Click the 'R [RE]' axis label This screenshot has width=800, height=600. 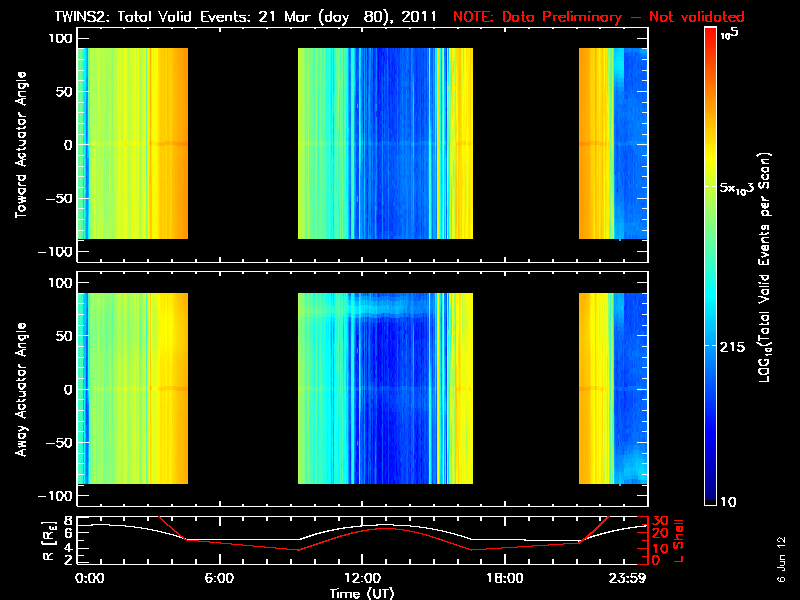(x=49, y=541)
